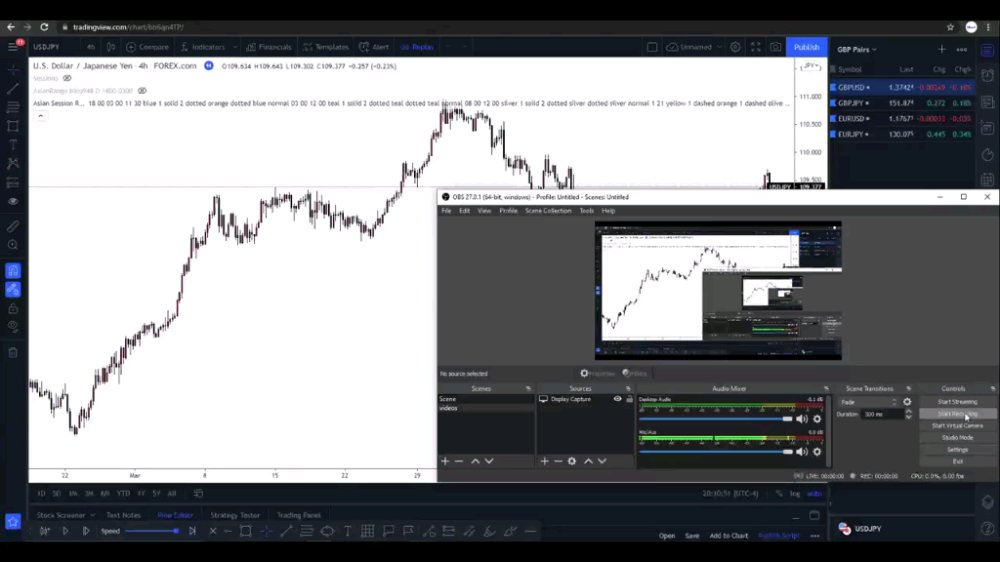The width and height of the screenshot is (1000, 562).
Task: Adjust the Mic/Aux volume slider
Action: [716, 452]
